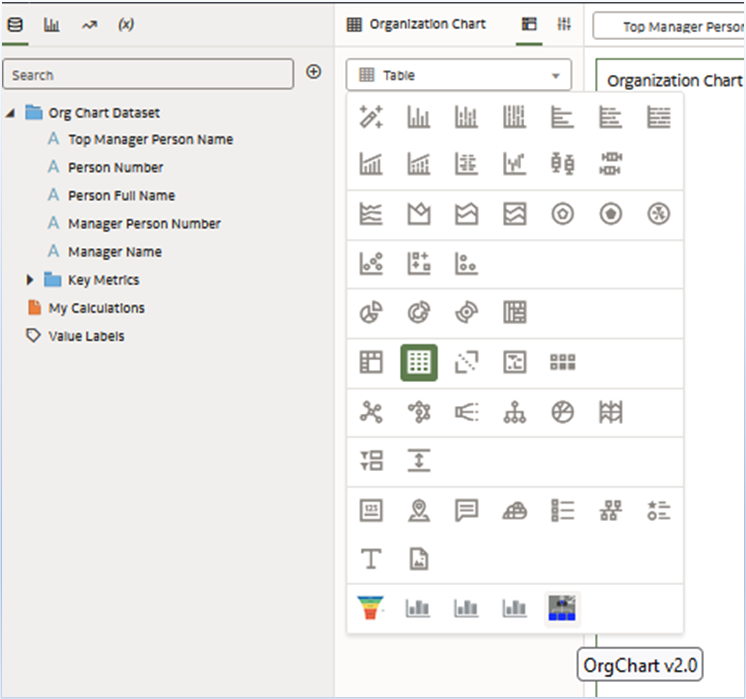Viewport: 746px width, 699px height.
Task: Switch to the Visualizations bar-chart pane icon
Action: tap(51, 25)
